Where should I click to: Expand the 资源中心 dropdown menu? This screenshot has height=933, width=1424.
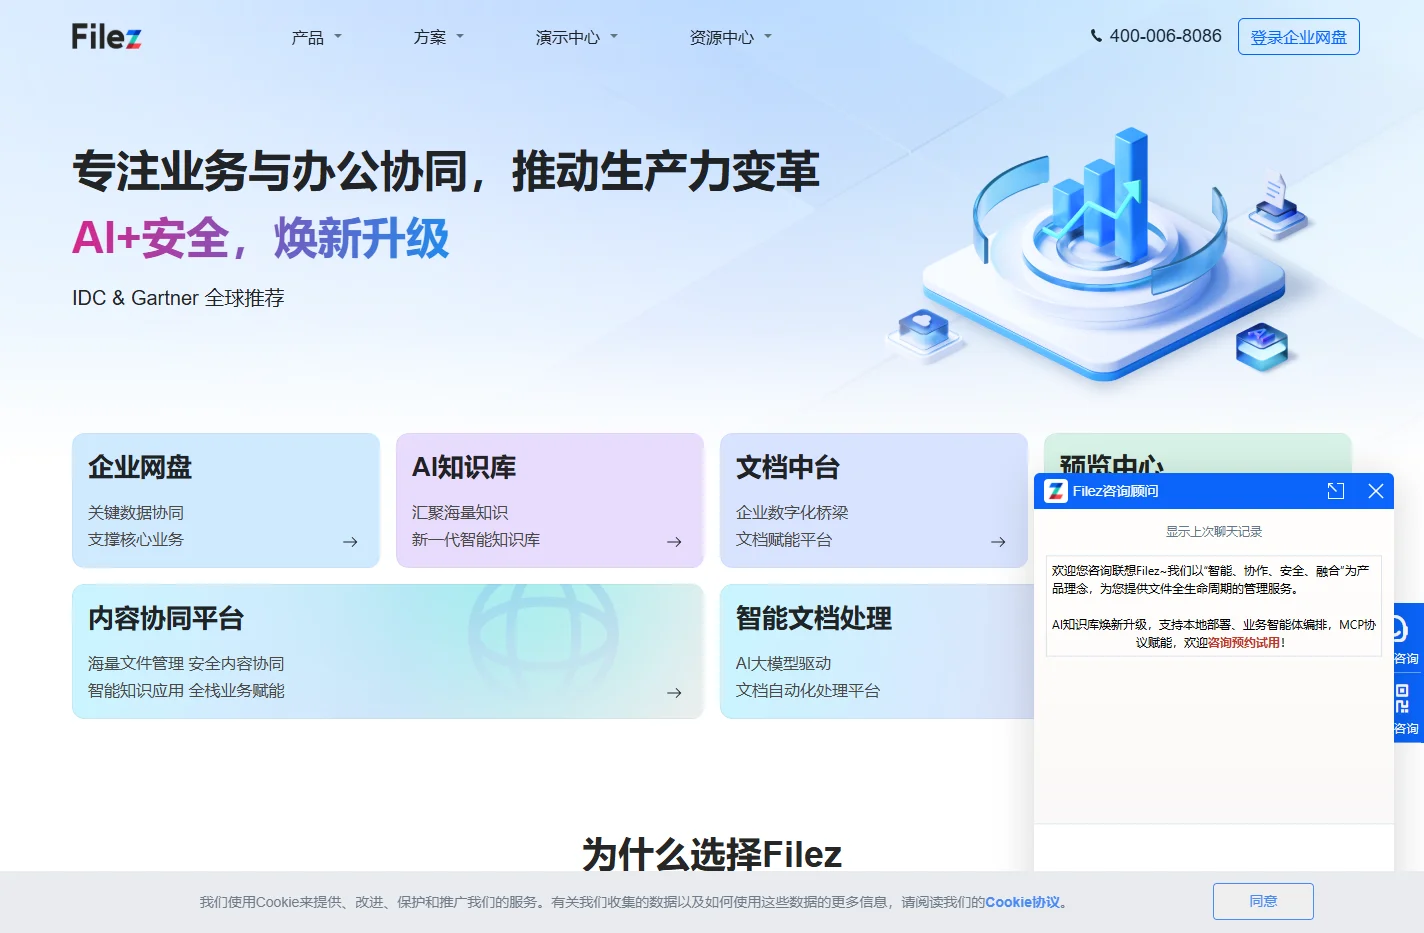click(x=731, y=37)
